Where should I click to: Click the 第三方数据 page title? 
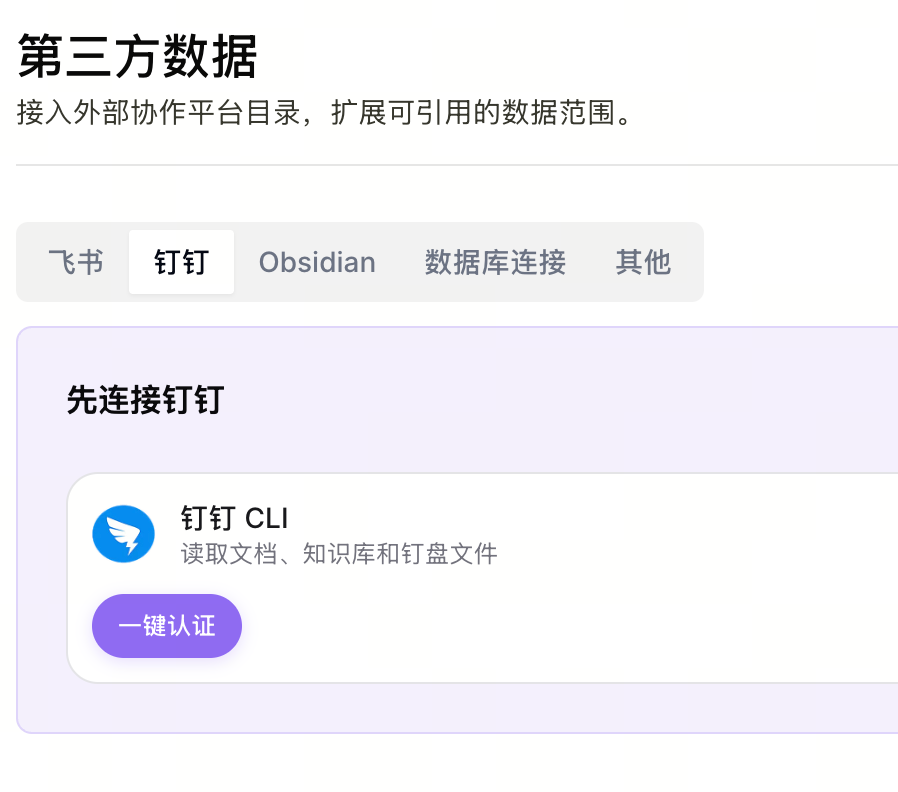pos(137,56)
